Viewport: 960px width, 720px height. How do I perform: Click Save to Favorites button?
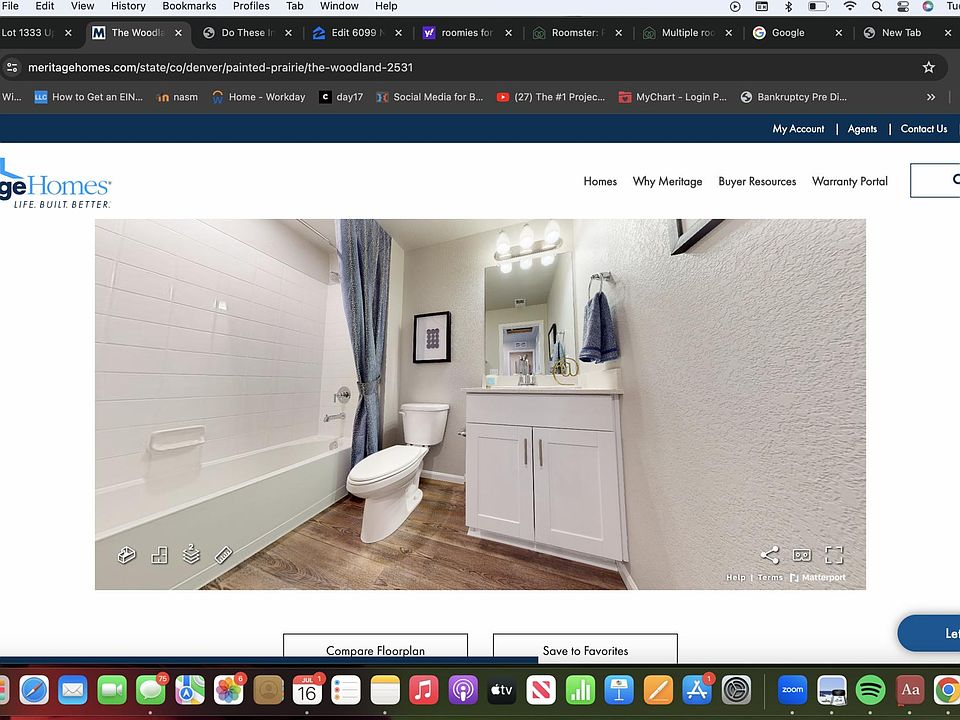[x=585, y=650]
